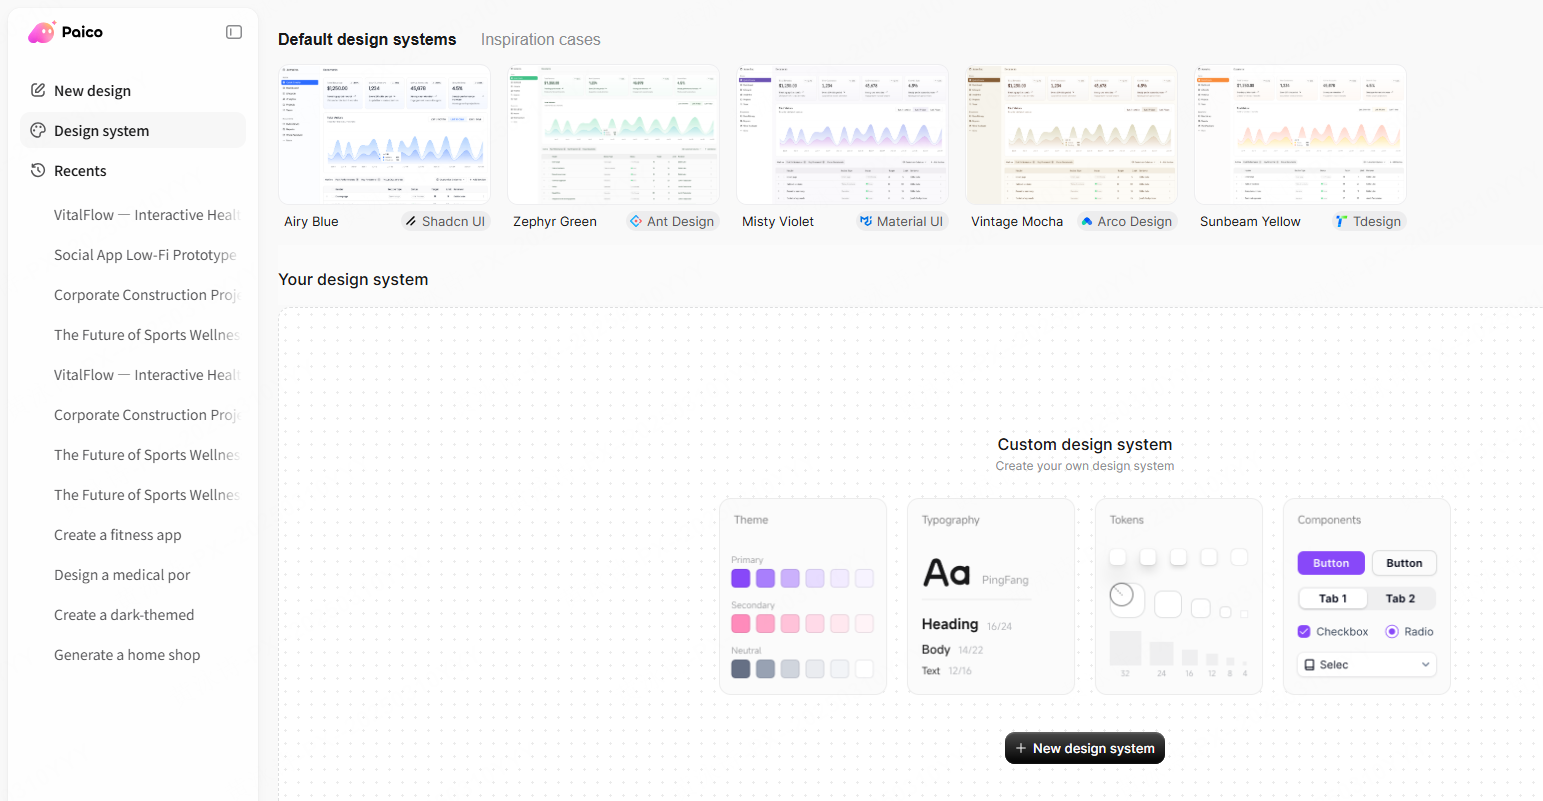Open recent 'Generate a home shop'

tap(127, 655)
